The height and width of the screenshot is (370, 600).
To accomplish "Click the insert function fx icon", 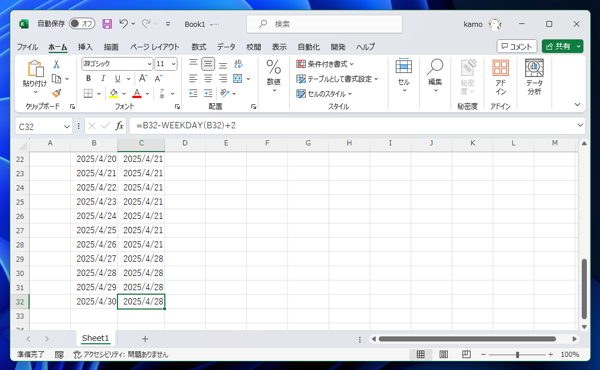I will click(x=119, y=126).
